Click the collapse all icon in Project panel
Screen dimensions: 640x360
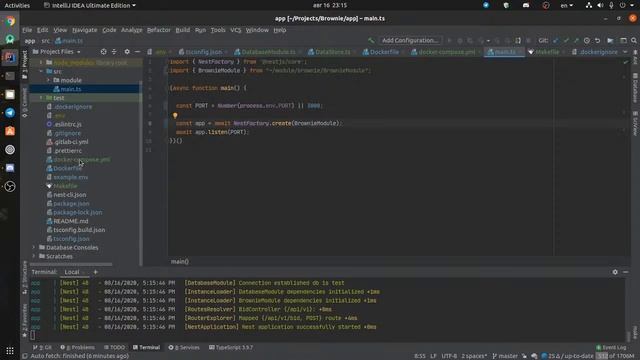(114, 52)
